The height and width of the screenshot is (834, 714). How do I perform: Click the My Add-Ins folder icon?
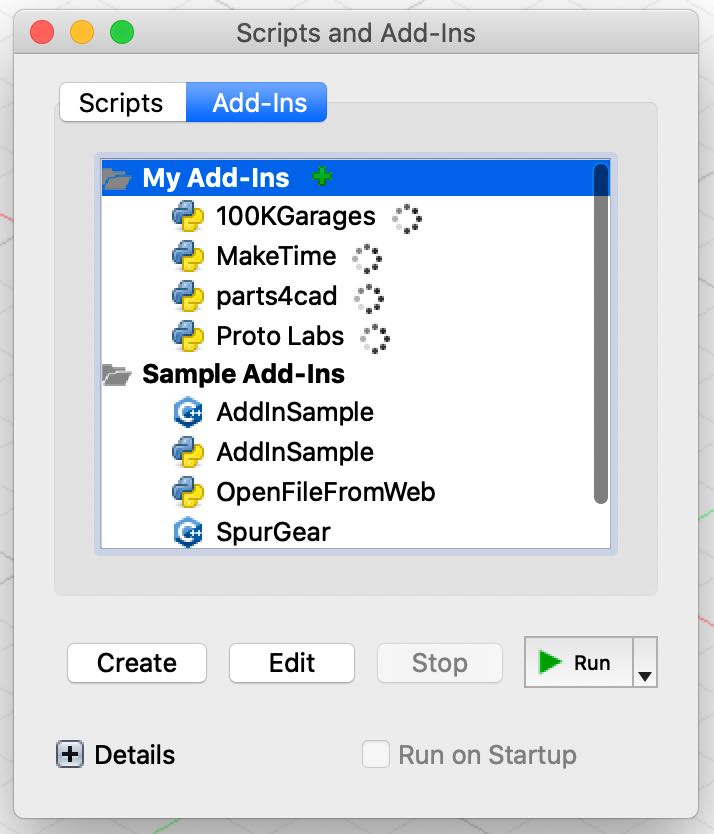point(117,178)
